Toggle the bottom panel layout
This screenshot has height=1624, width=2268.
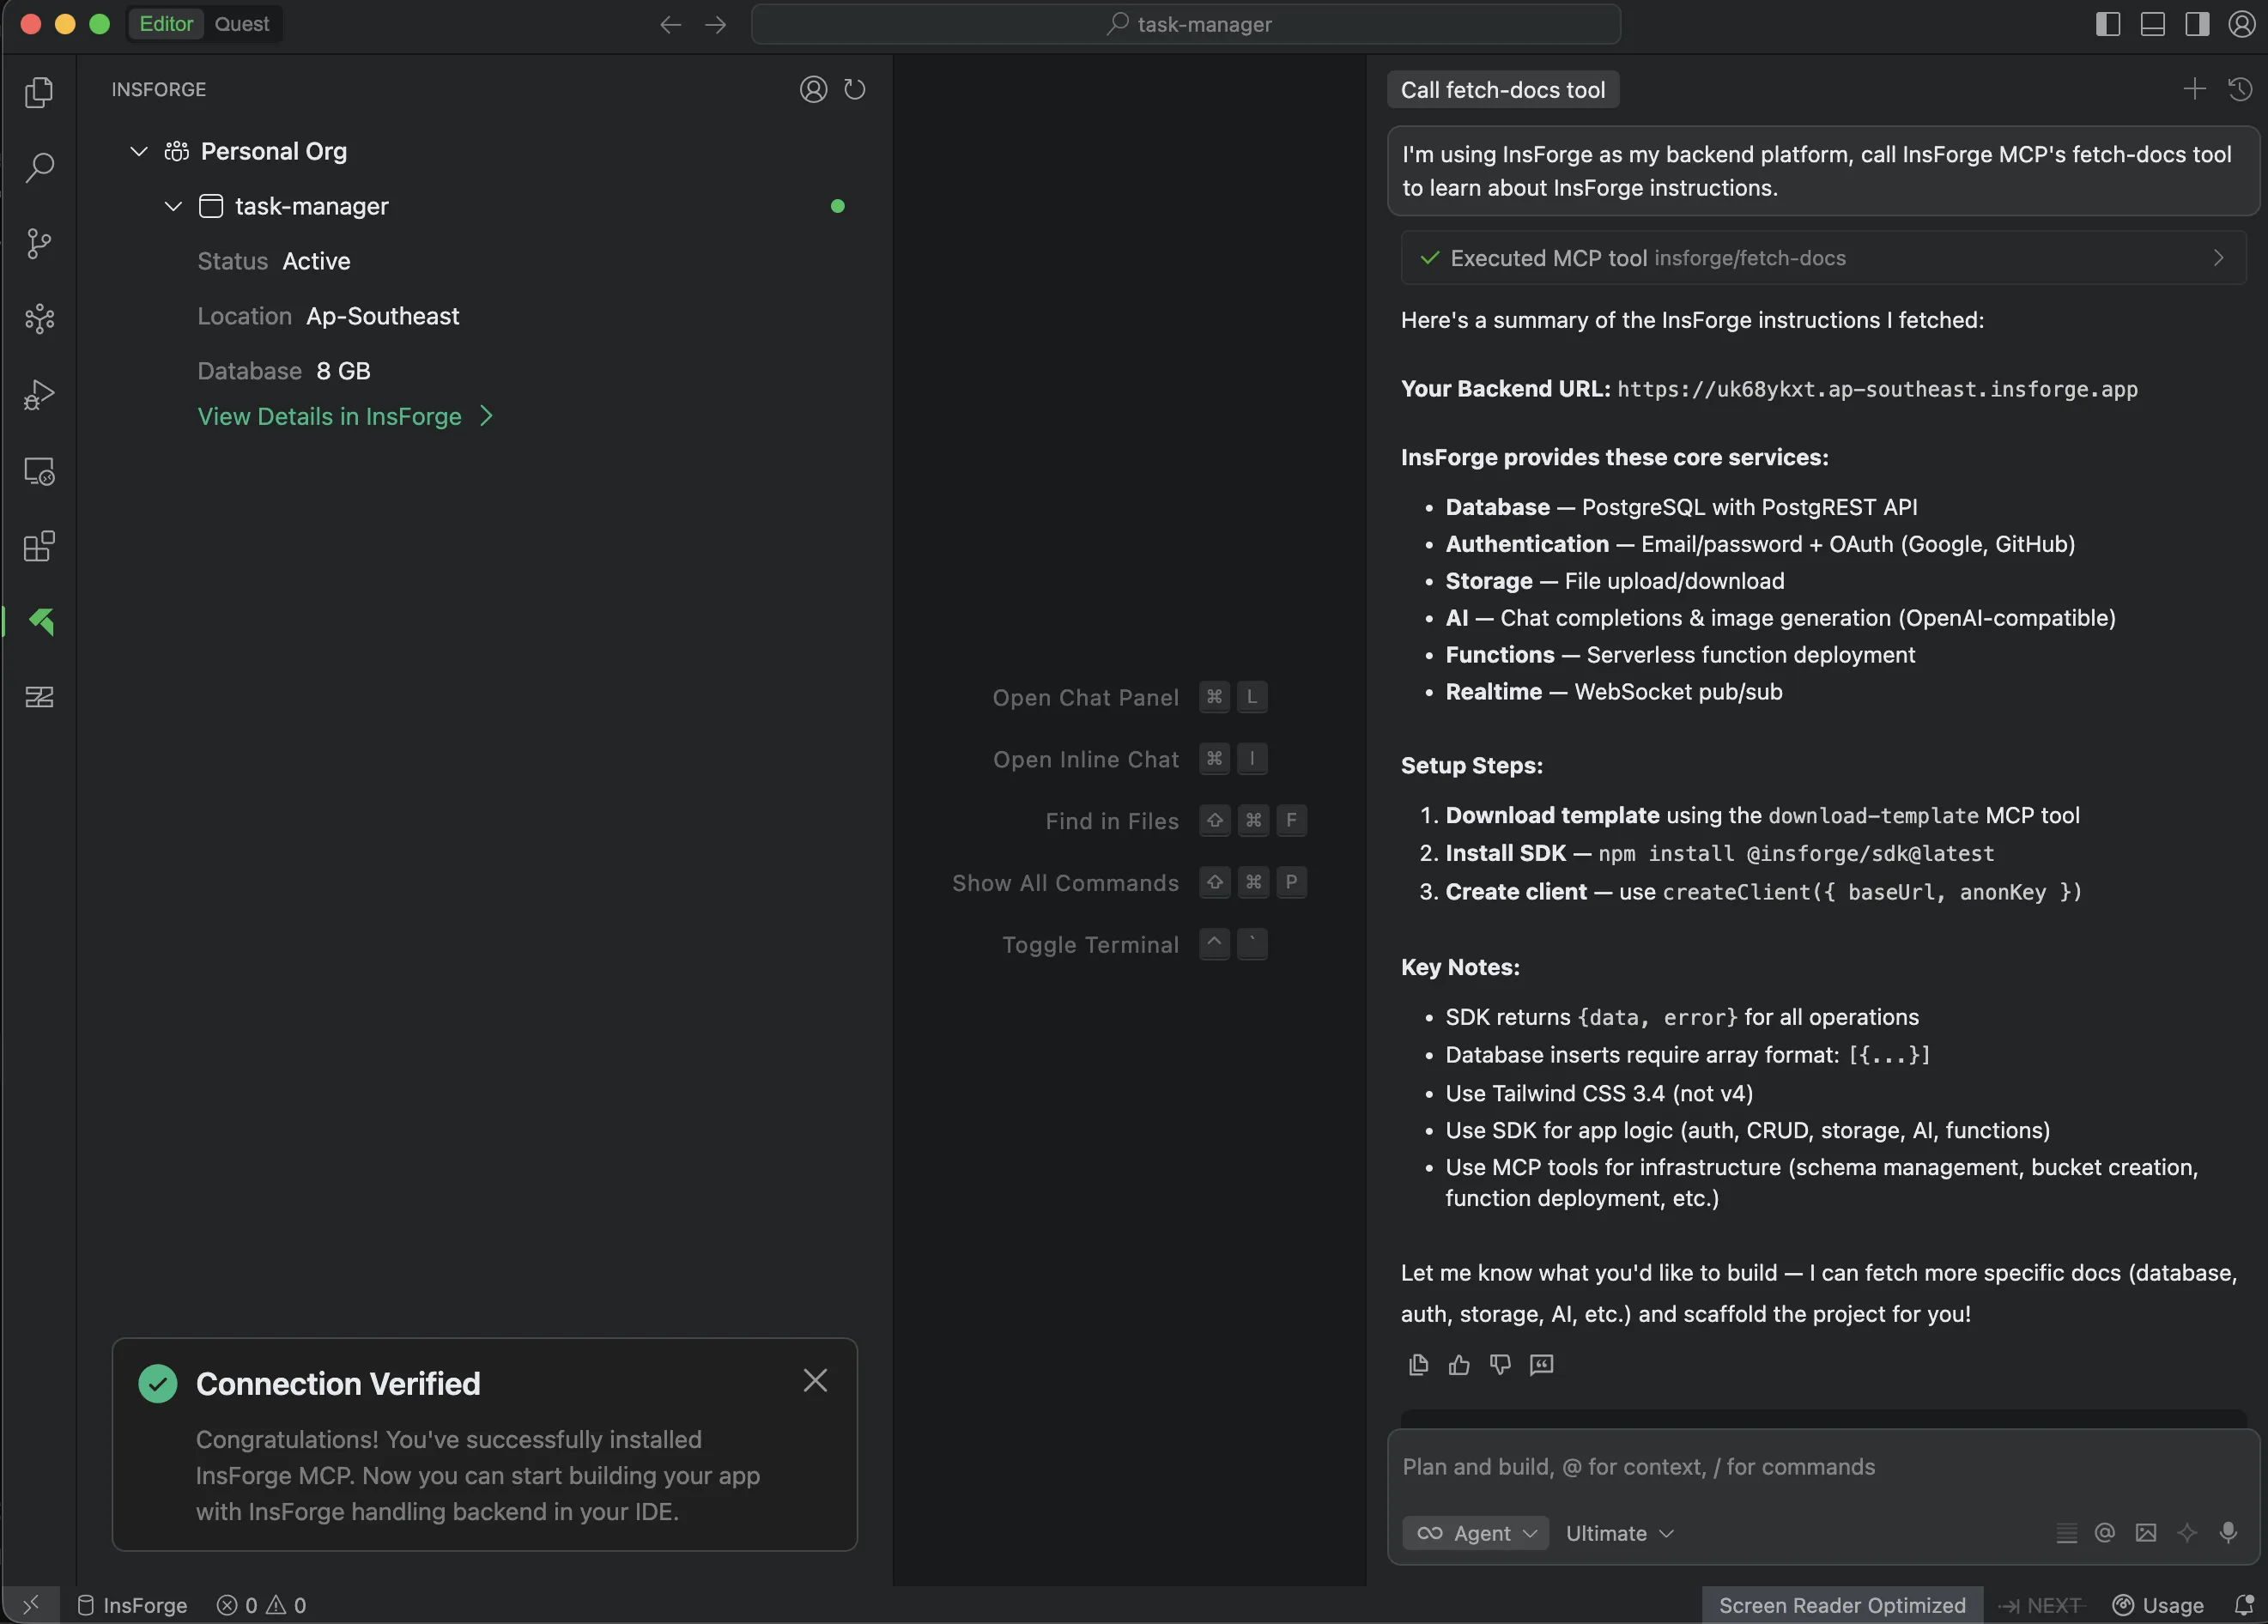pyautogui.click(x=2153, y=24)
